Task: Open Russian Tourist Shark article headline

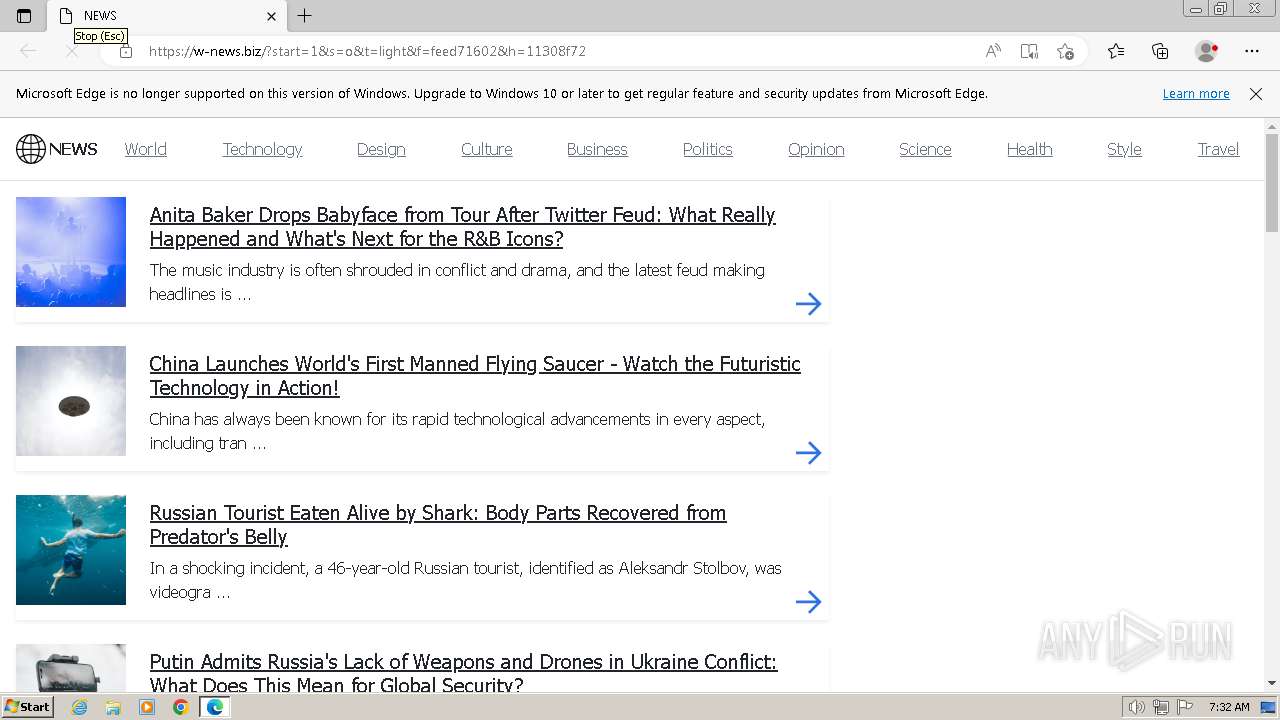Action: 438,525
